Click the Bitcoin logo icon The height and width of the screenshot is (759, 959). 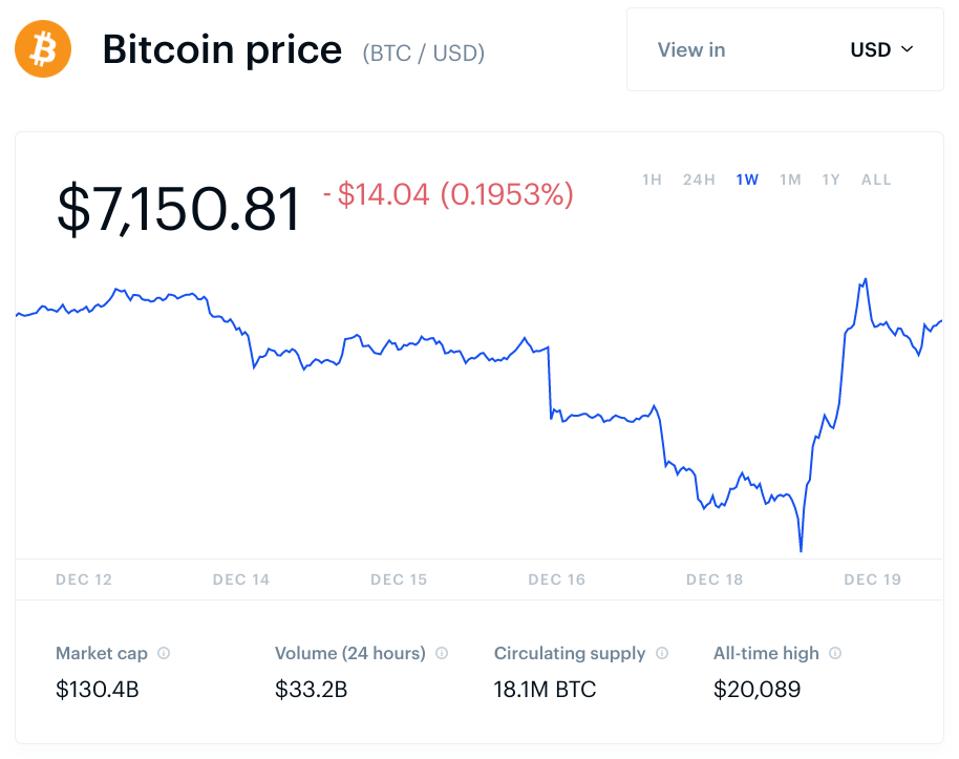44,47
